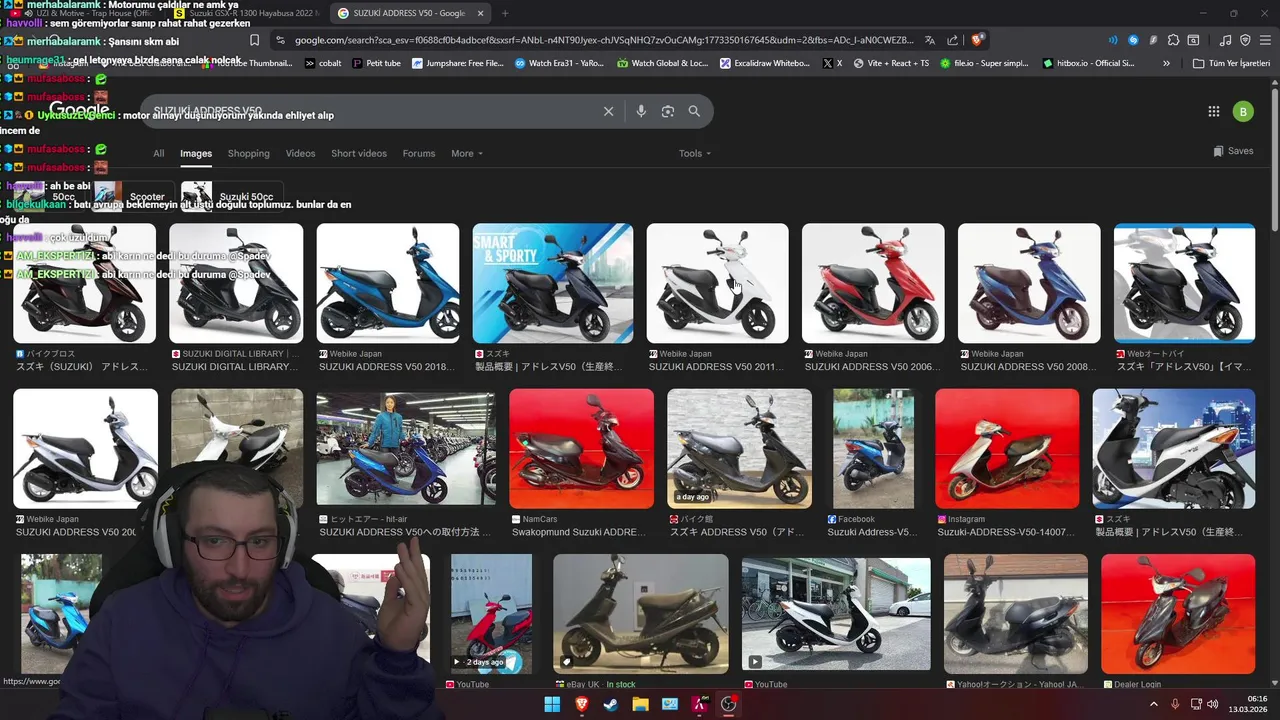Screen dimensions: 1280x720
Task: Open Steam from the taskbar
Action: [x=610, y=704]
